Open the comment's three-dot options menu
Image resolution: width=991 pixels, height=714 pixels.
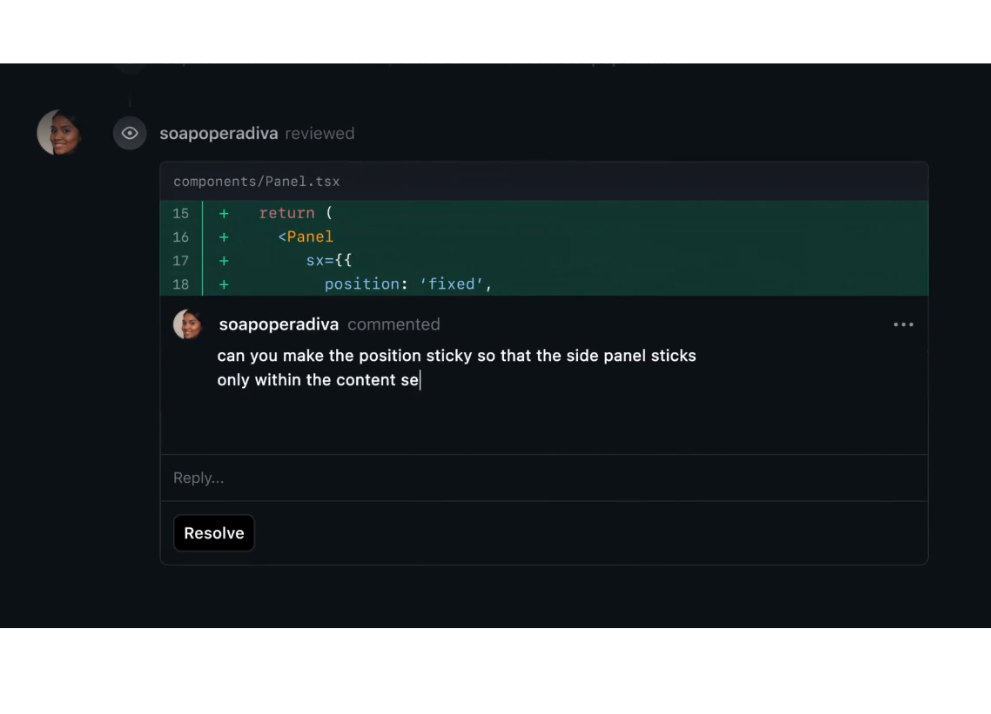click(903, 324)
